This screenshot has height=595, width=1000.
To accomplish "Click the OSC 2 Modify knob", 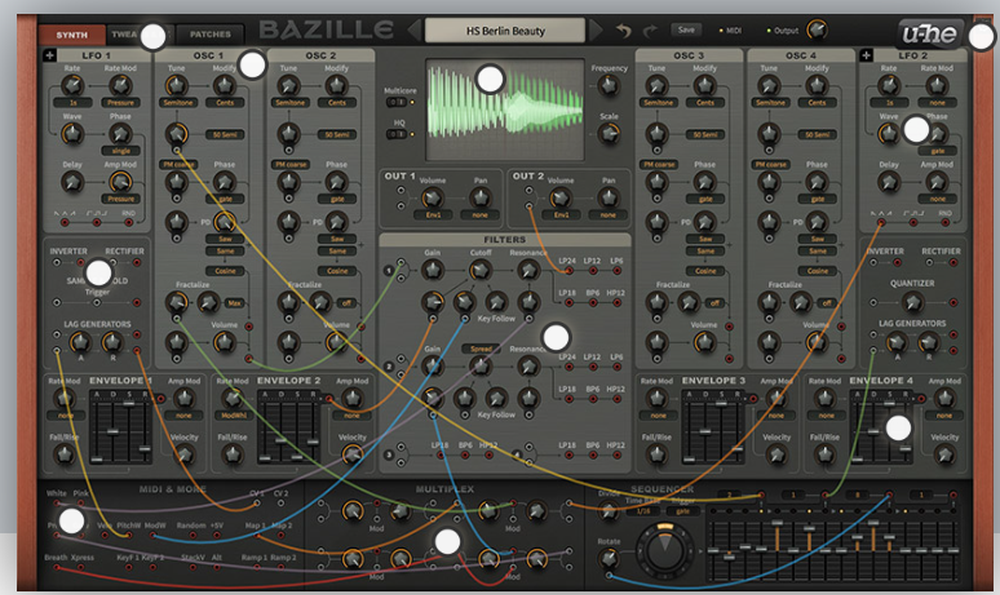I will click(337, 85).
